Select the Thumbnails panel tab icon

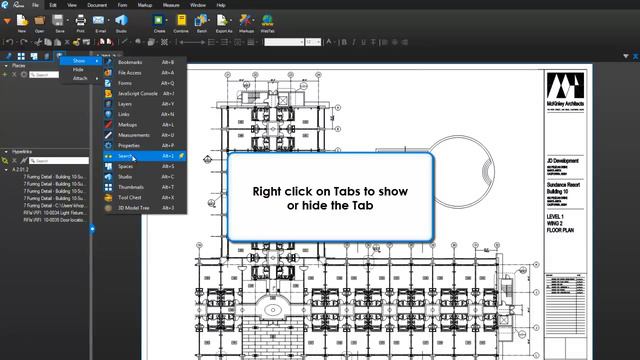click(x=21, y=56)
